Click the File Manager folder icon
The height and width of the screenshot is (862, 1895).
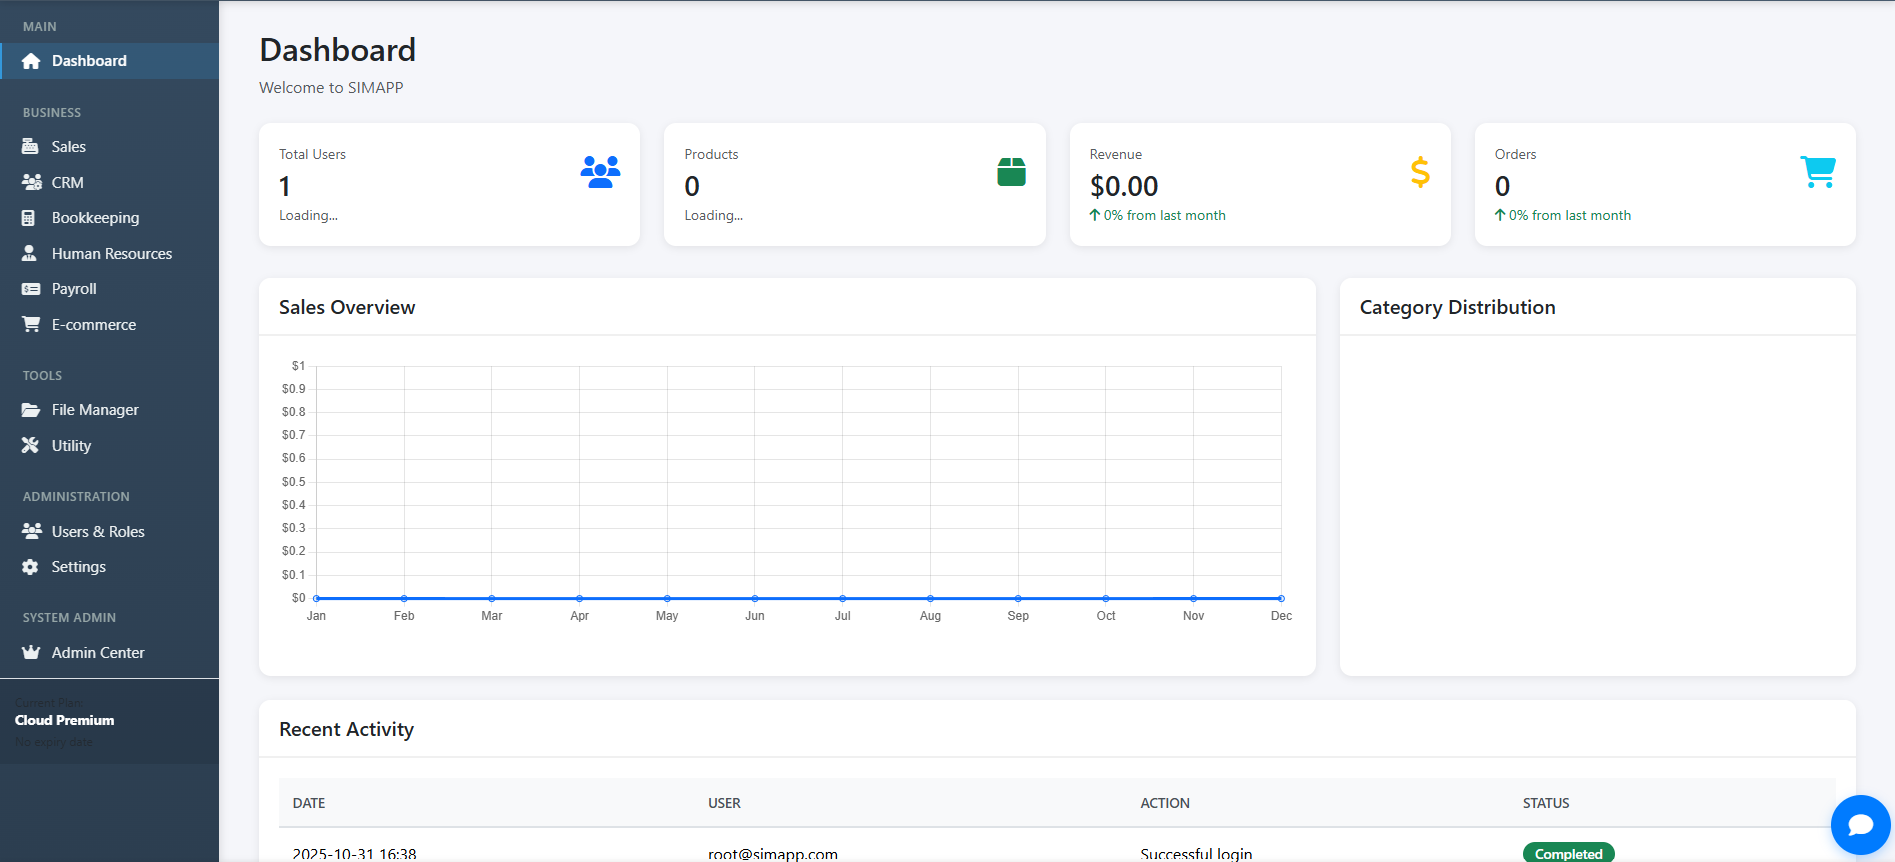pos(31,410)
